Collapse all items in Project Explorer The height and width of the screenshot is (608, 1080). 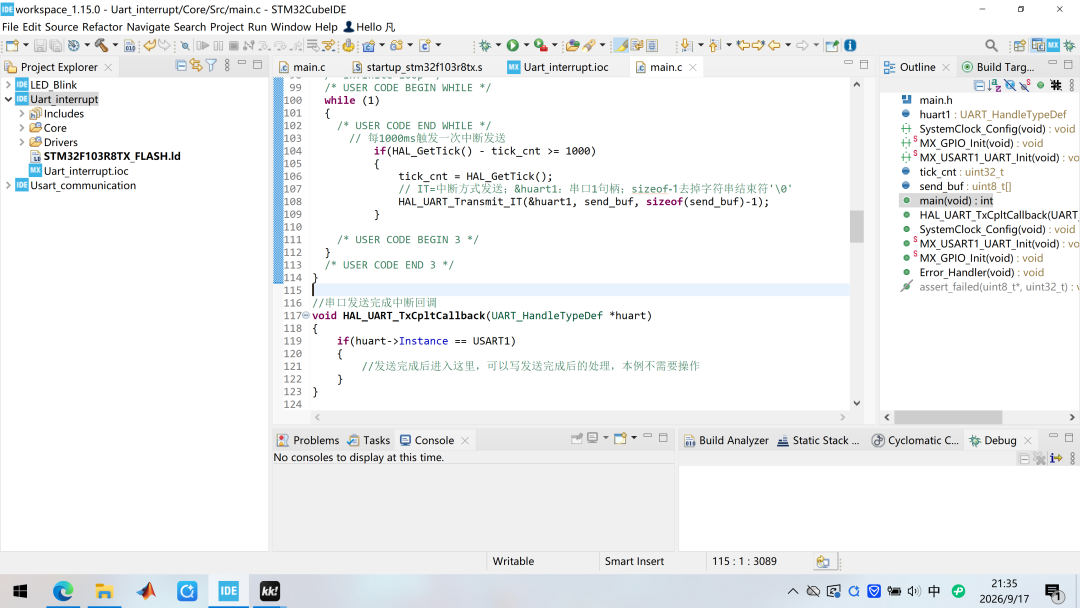coord(181,65)
